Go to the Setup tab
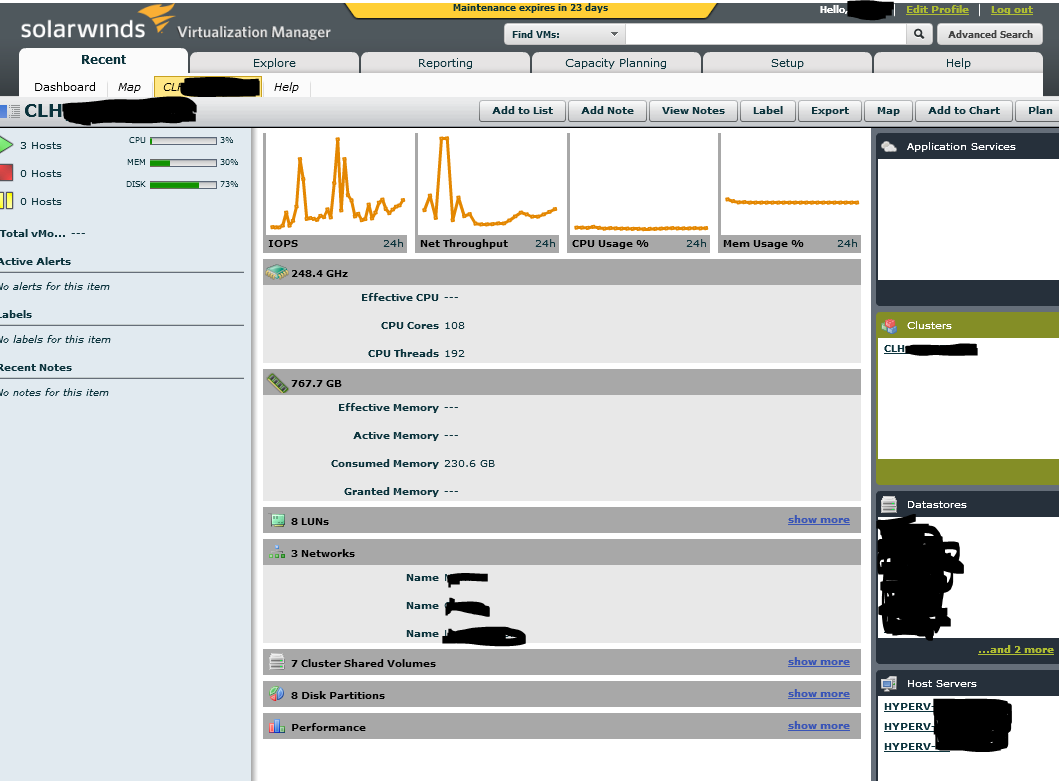This screenshot has height=781, width=1059. (787, 63)
